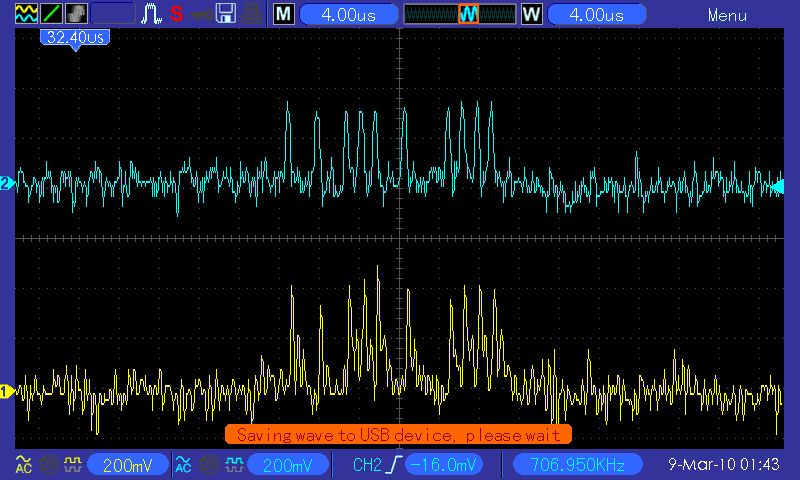This screenshot has height=480, width=800.
Task: Click the rising edge trigger slope icon
Action: pos(394,465)
